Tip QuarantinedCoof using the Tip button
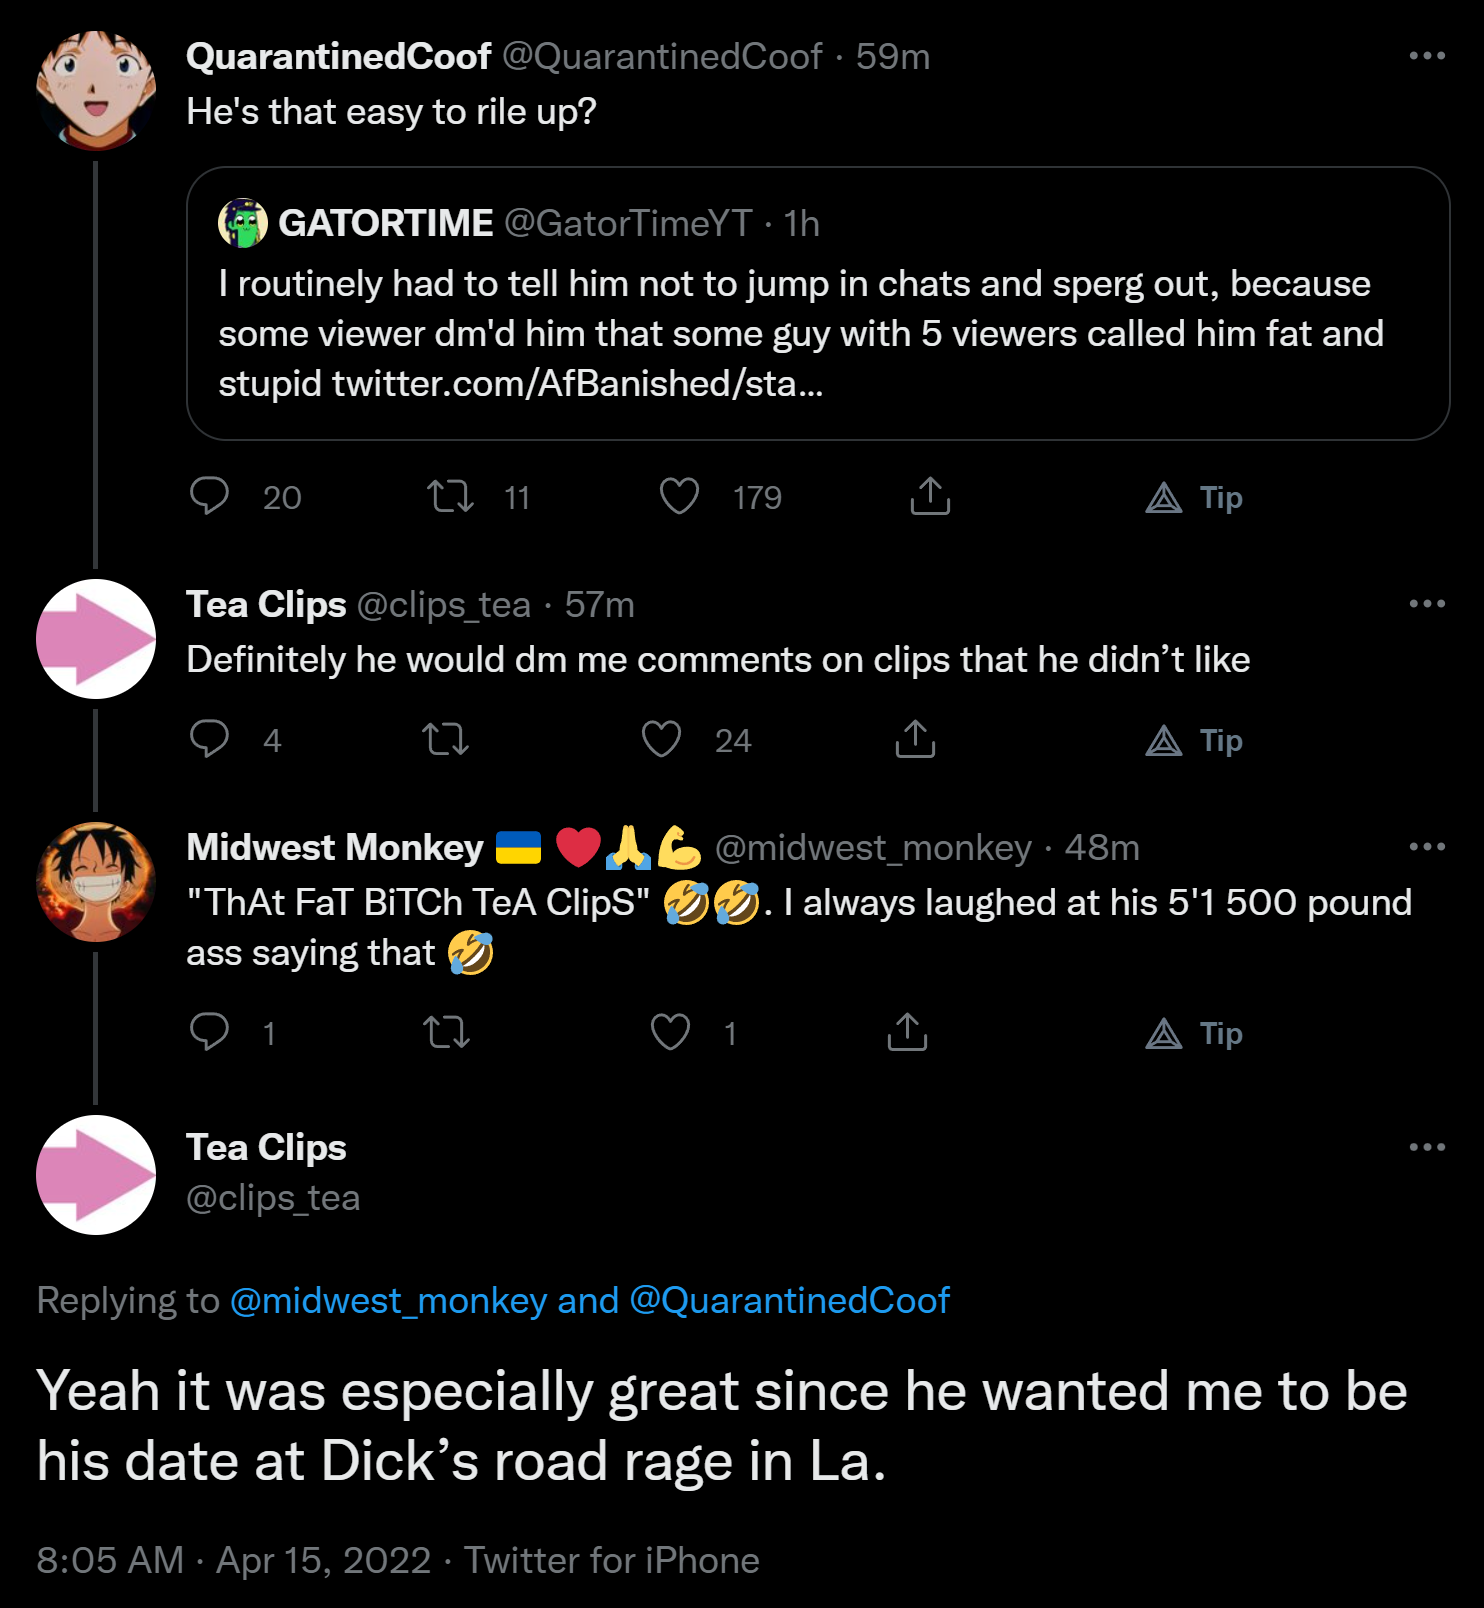This screenshot has width=1484, height=1608. [x=1194, y=497]
